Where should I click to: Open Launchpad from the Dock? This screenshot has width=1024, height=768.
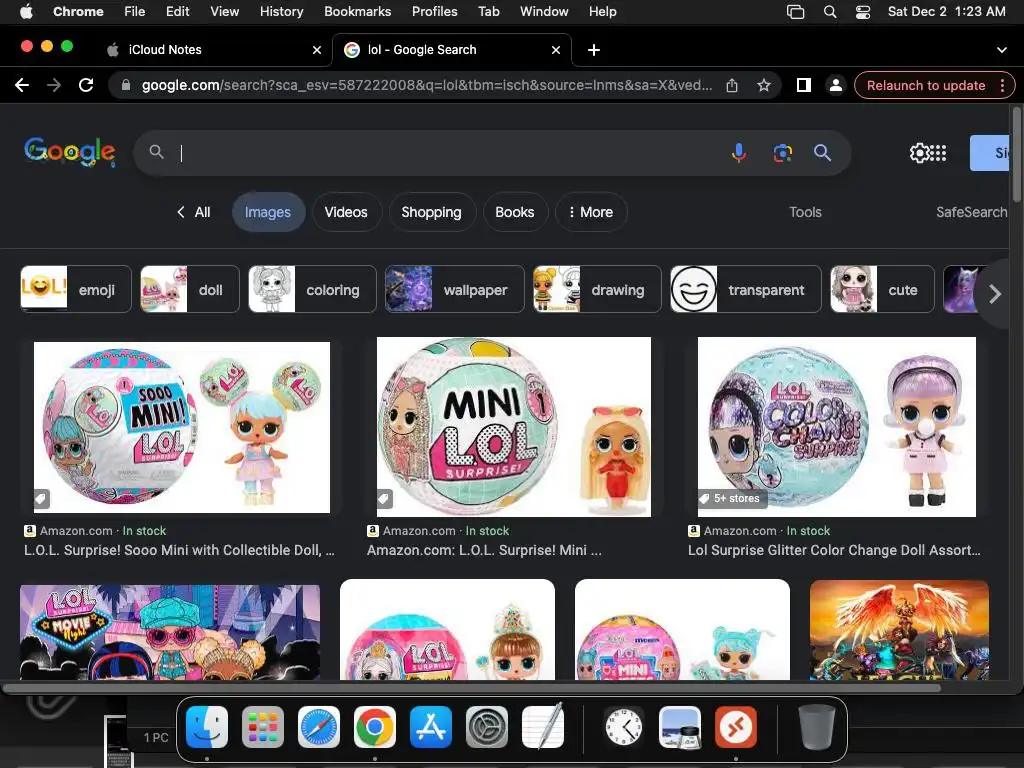(x=263, y=727)
